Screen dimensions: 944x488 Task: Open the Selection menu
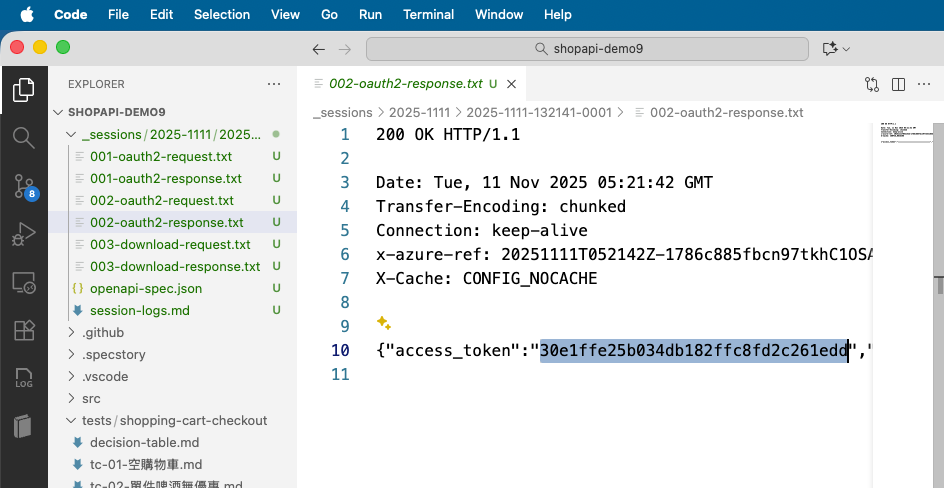[x=222, y=14]
